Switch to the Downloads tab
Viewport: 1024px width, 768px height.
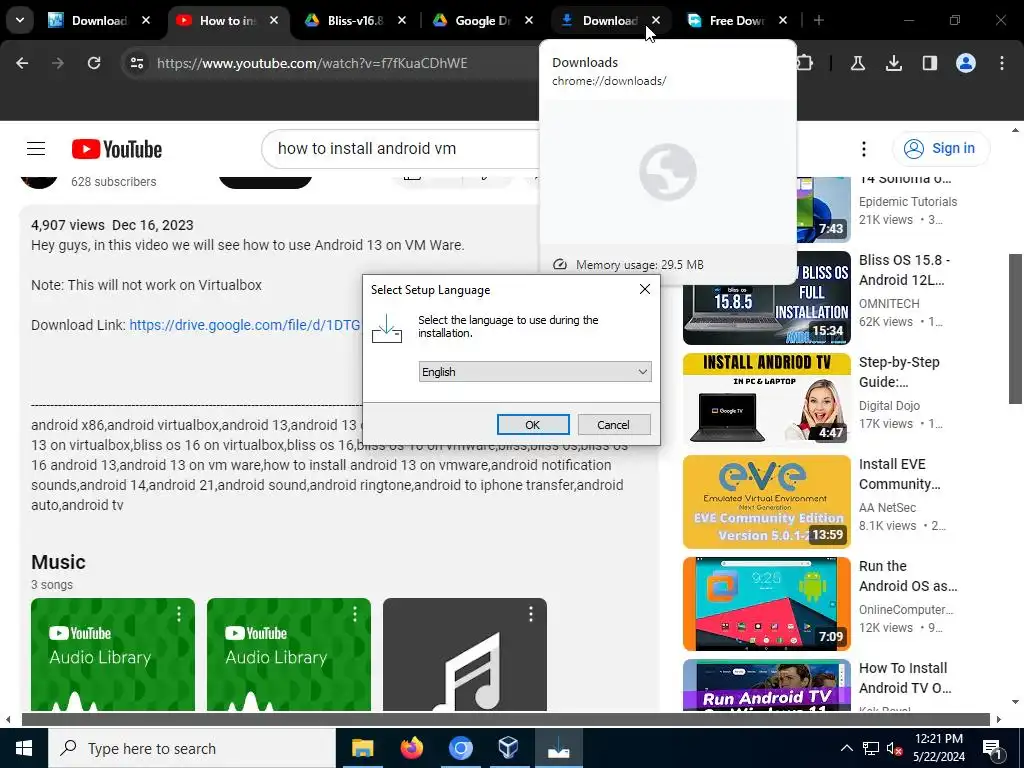click(610, 21)
